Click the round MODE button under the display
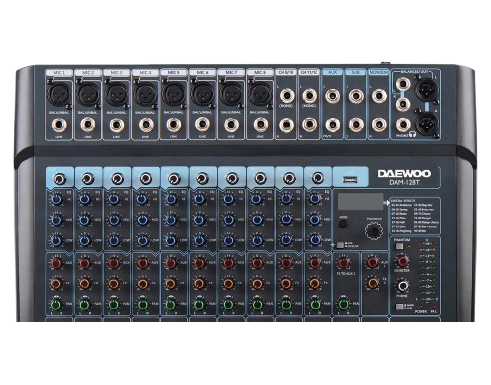This screenshot has height=385, width=491. [342, 224]
